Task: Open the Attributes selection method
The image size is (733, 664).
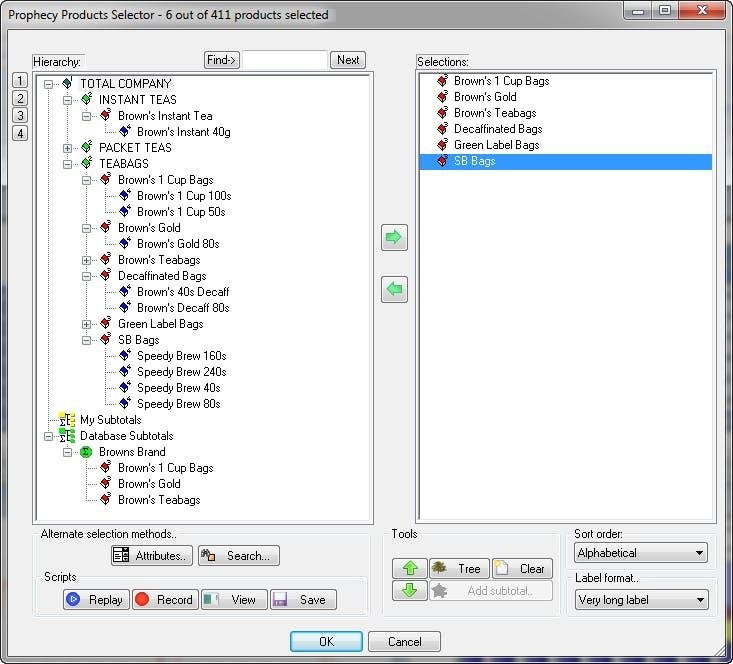Action: click(x=149, y=556)
